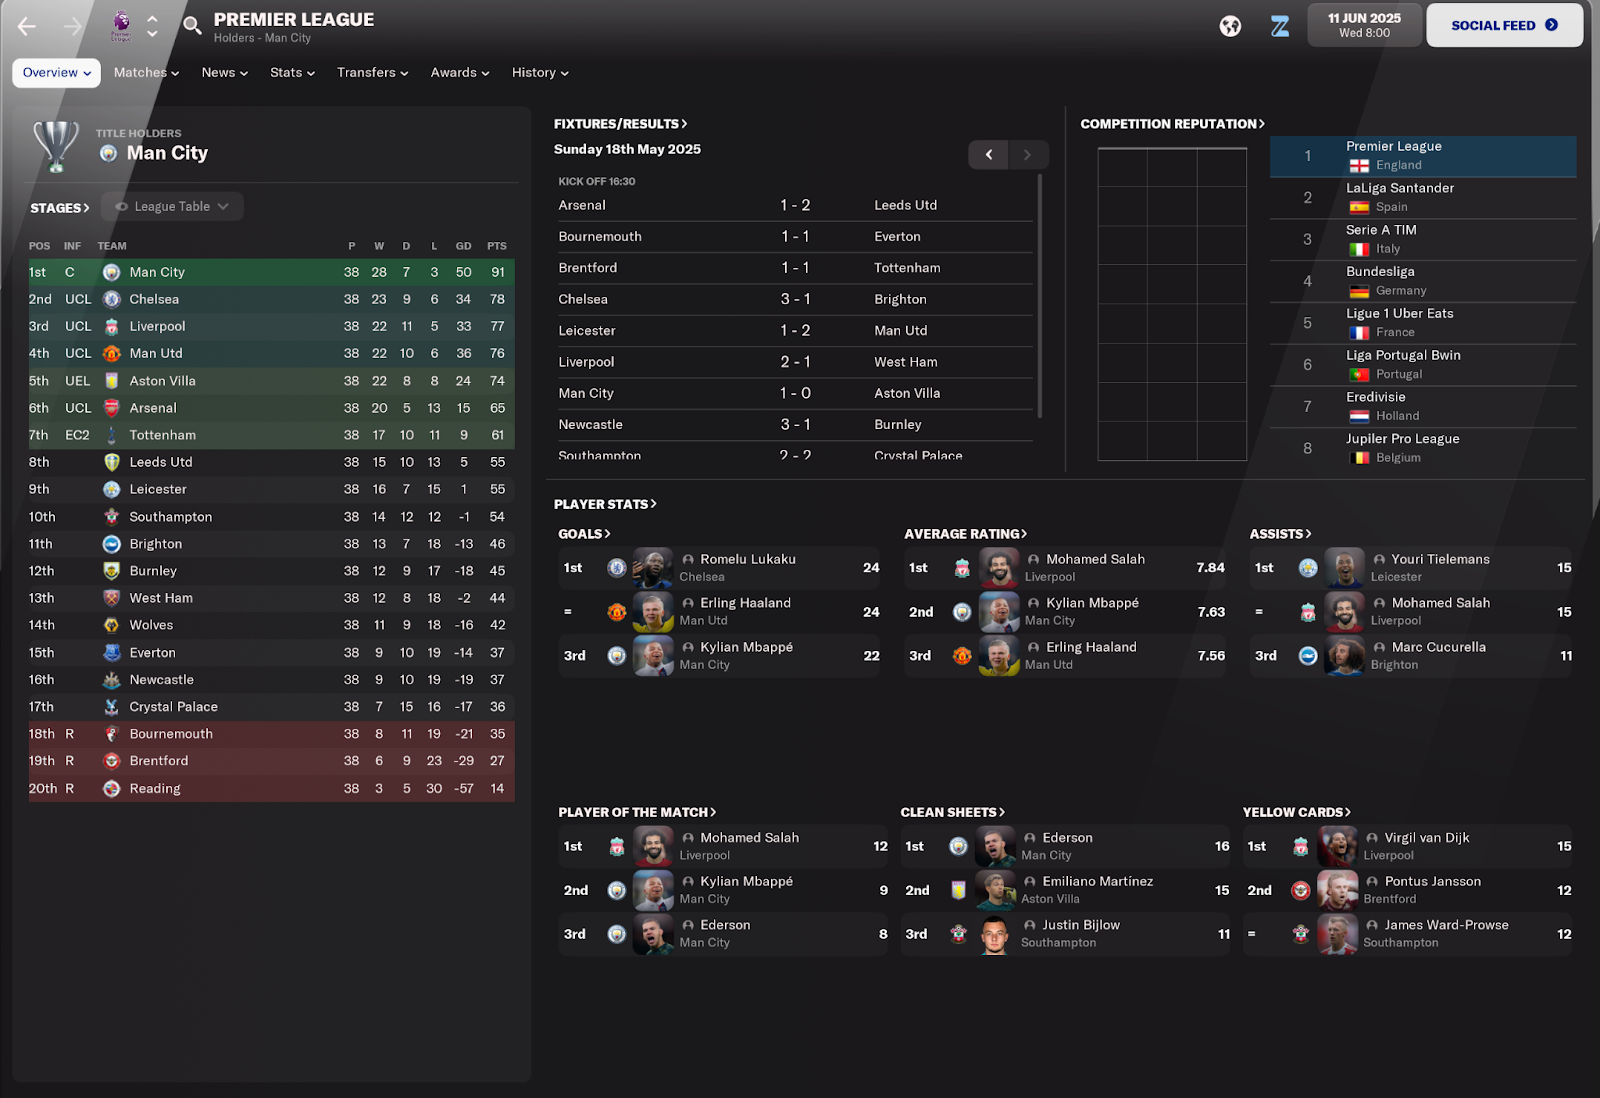Click Arsenal club badge in league table
This screenshot has width=1600, height=1098.
click(112, 408)
